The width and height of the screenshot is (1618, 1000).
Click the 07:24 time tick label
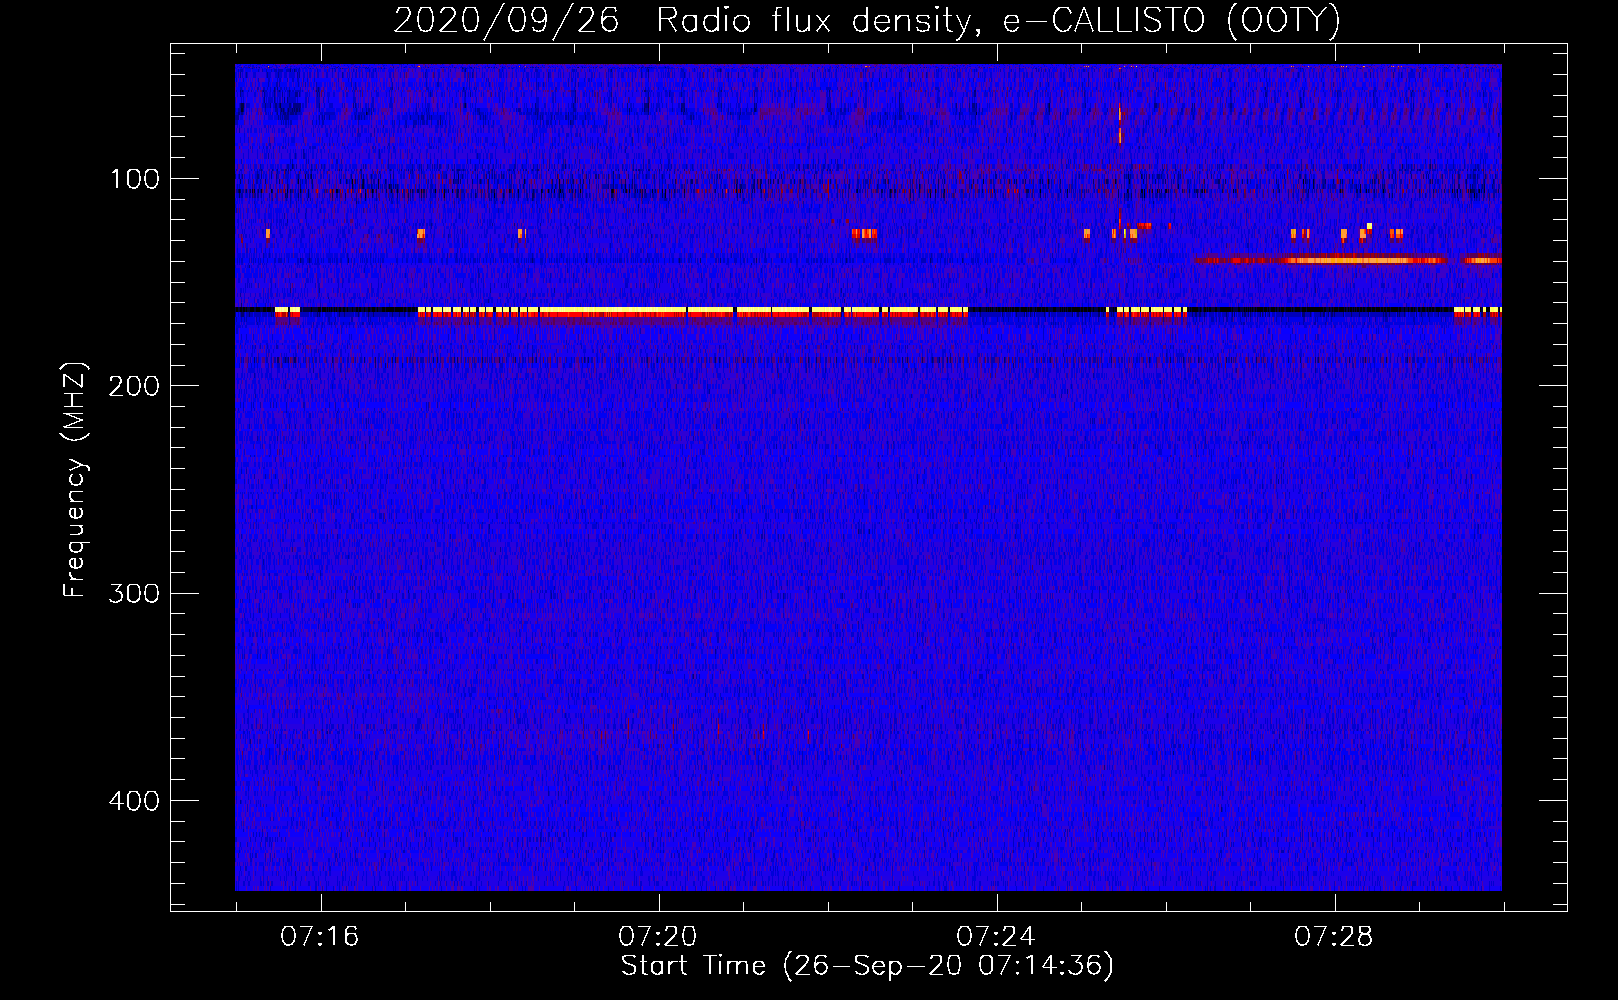(x=996, y=937)
